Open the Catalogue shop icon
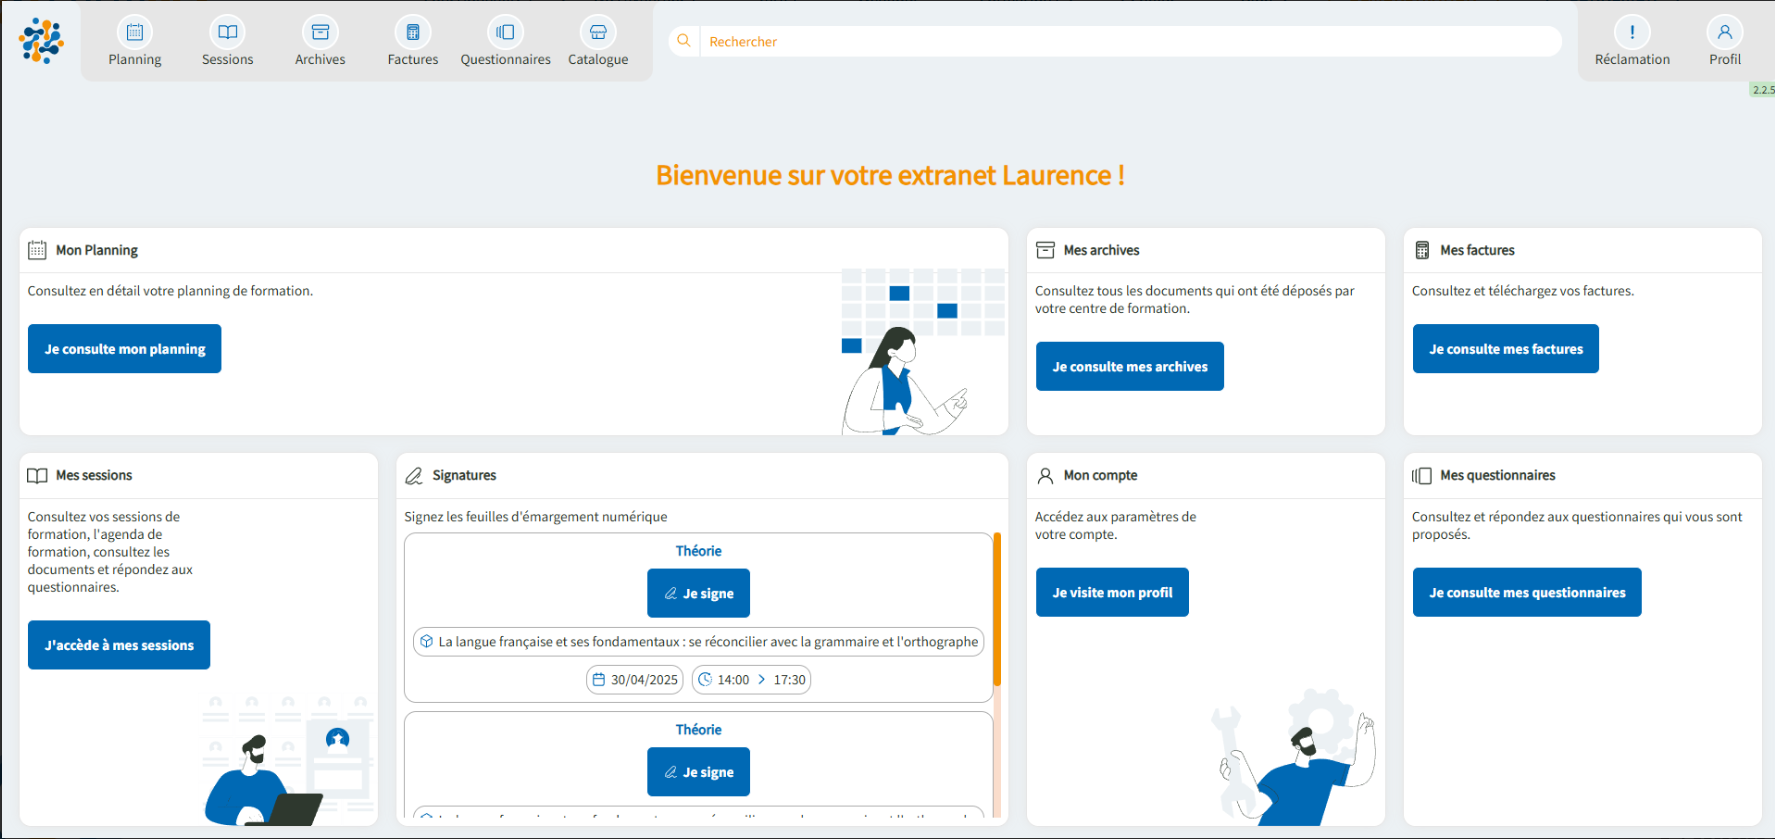 (598, 33)
